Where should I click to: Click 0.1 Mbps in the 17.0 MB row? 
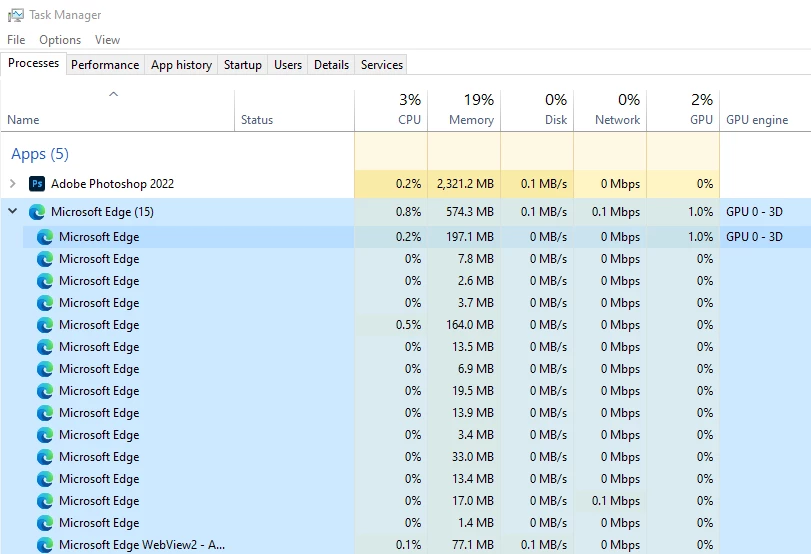[615, 501]
